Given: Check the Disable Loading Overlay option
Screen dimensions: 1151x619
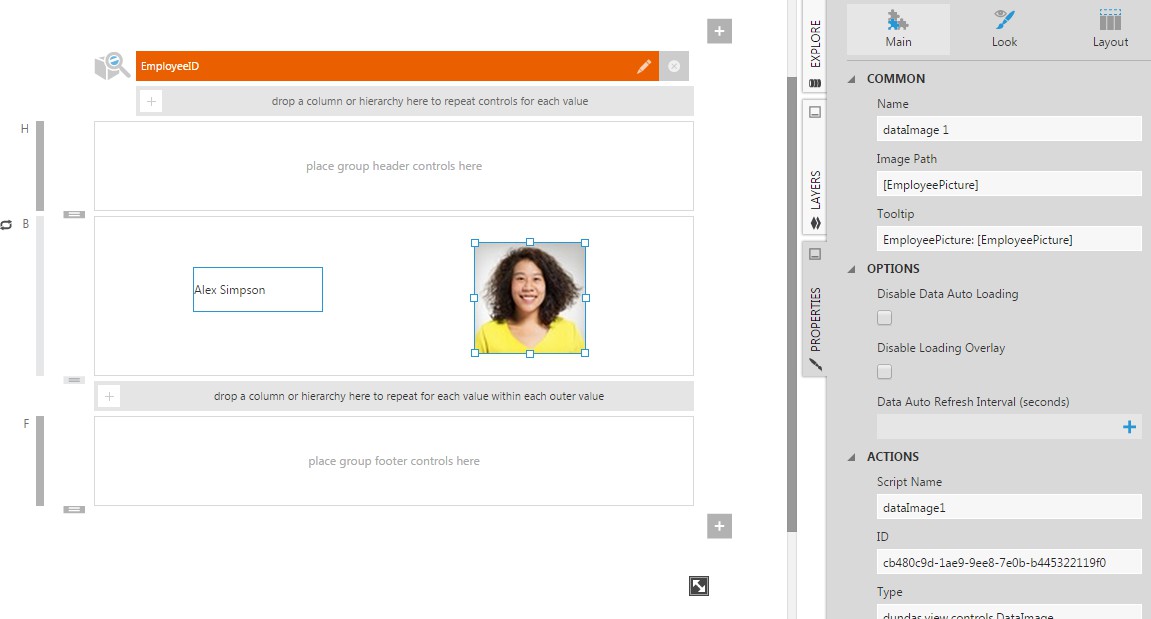Looking at the screenshot, I should pos(884,371).
